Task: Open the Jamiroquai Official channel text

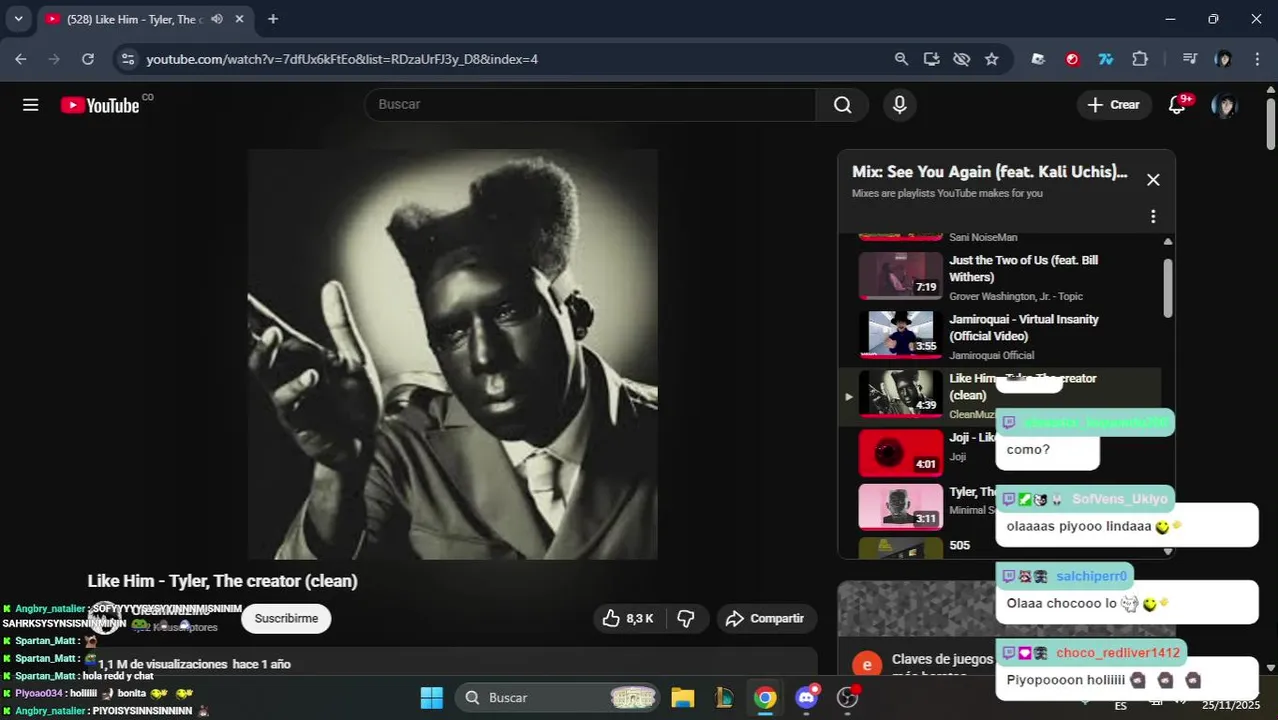Action: (x=992, y=355)
